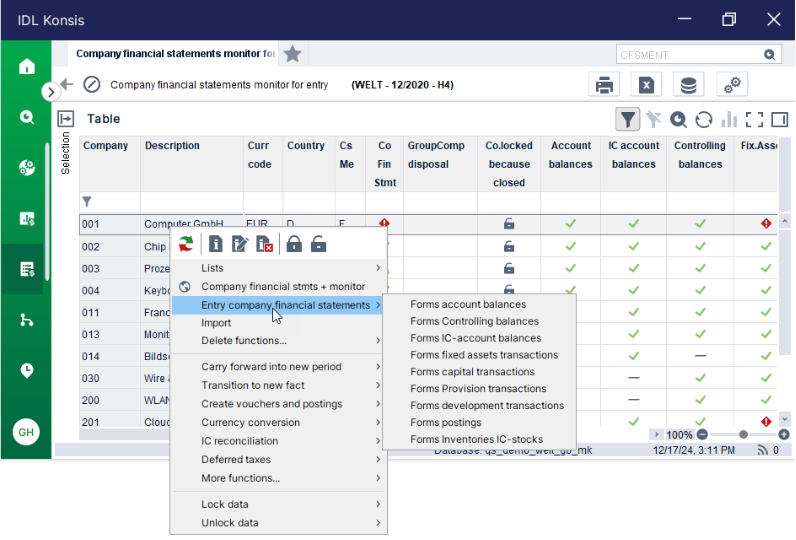Open the Home icon in the sidebar
This screenshot has height=540, width=796.
click(26, 66)
